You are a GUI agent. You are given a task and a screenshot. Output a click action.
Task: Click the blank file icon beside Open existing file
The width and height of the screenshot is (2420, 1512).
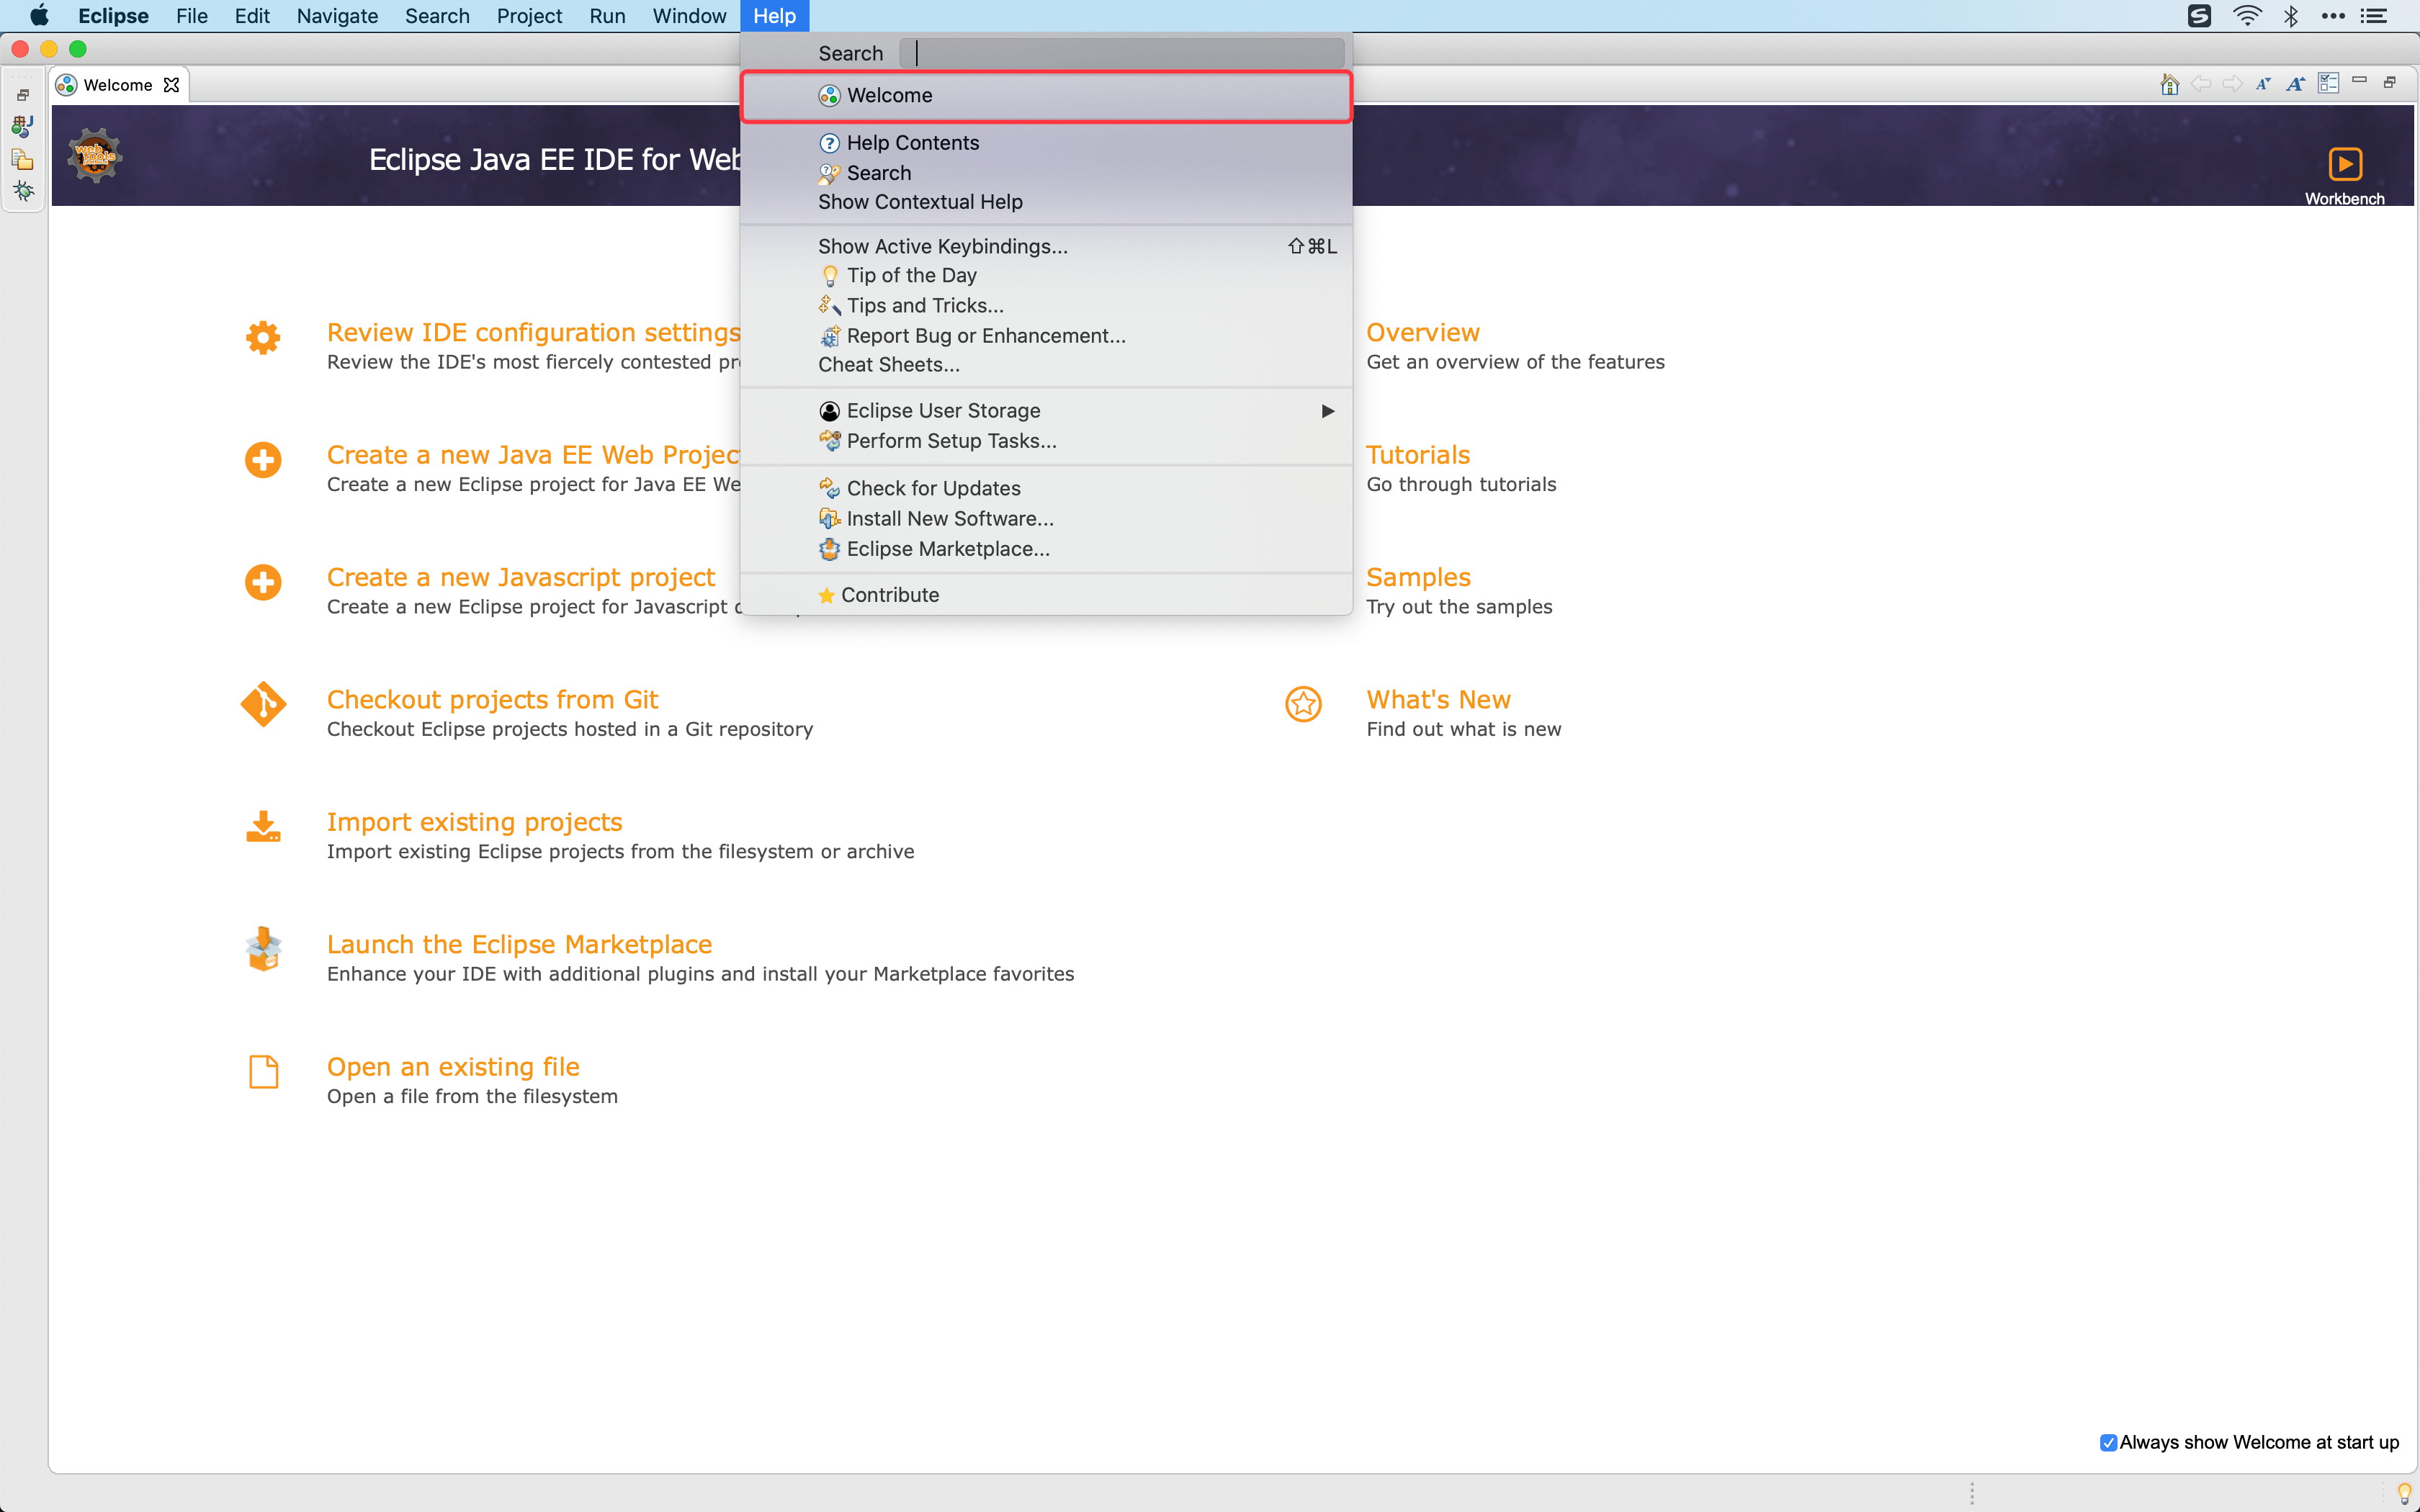263,1072
